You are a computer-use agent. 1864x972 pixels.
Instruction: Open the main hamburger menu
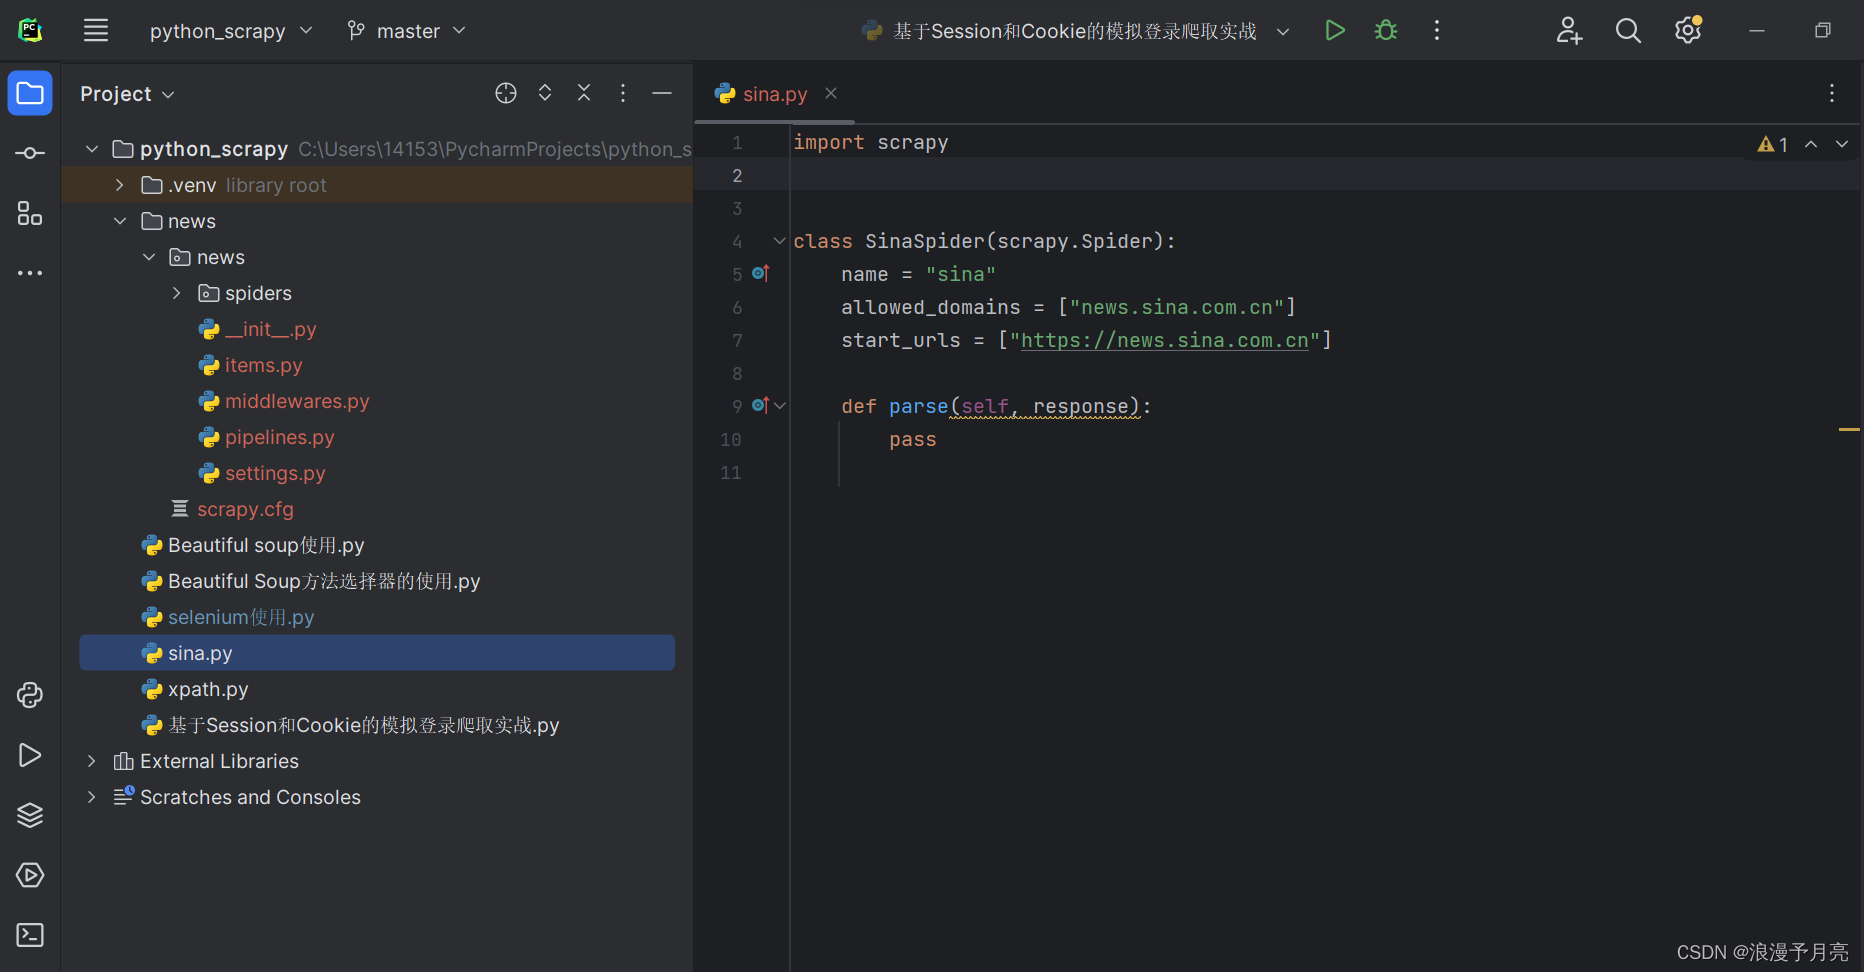[x=96, y=30]
